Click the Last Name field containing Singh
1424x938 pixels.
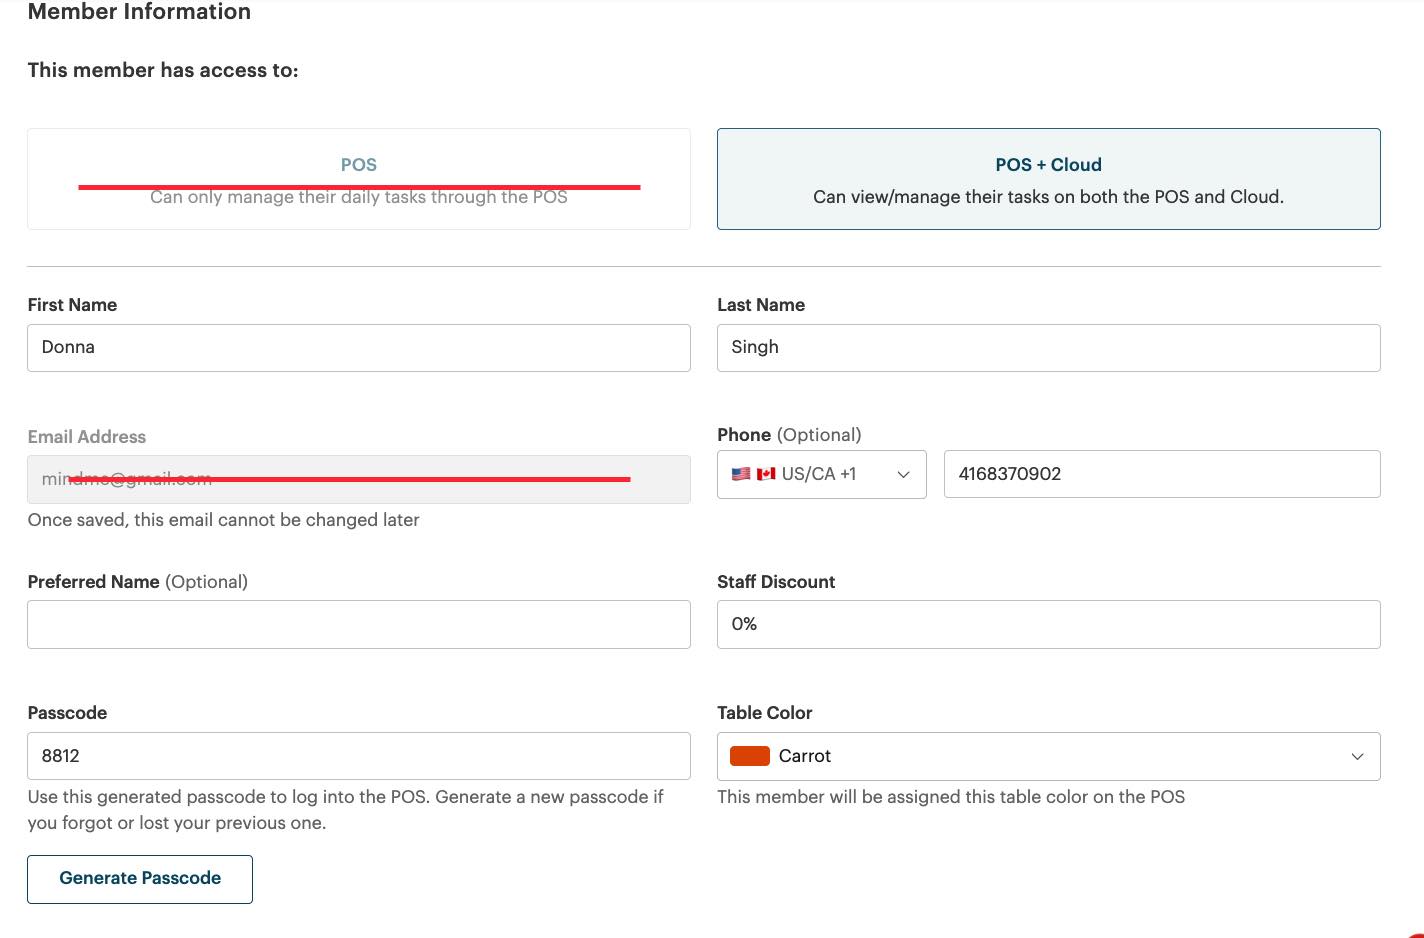point(1048,348)
